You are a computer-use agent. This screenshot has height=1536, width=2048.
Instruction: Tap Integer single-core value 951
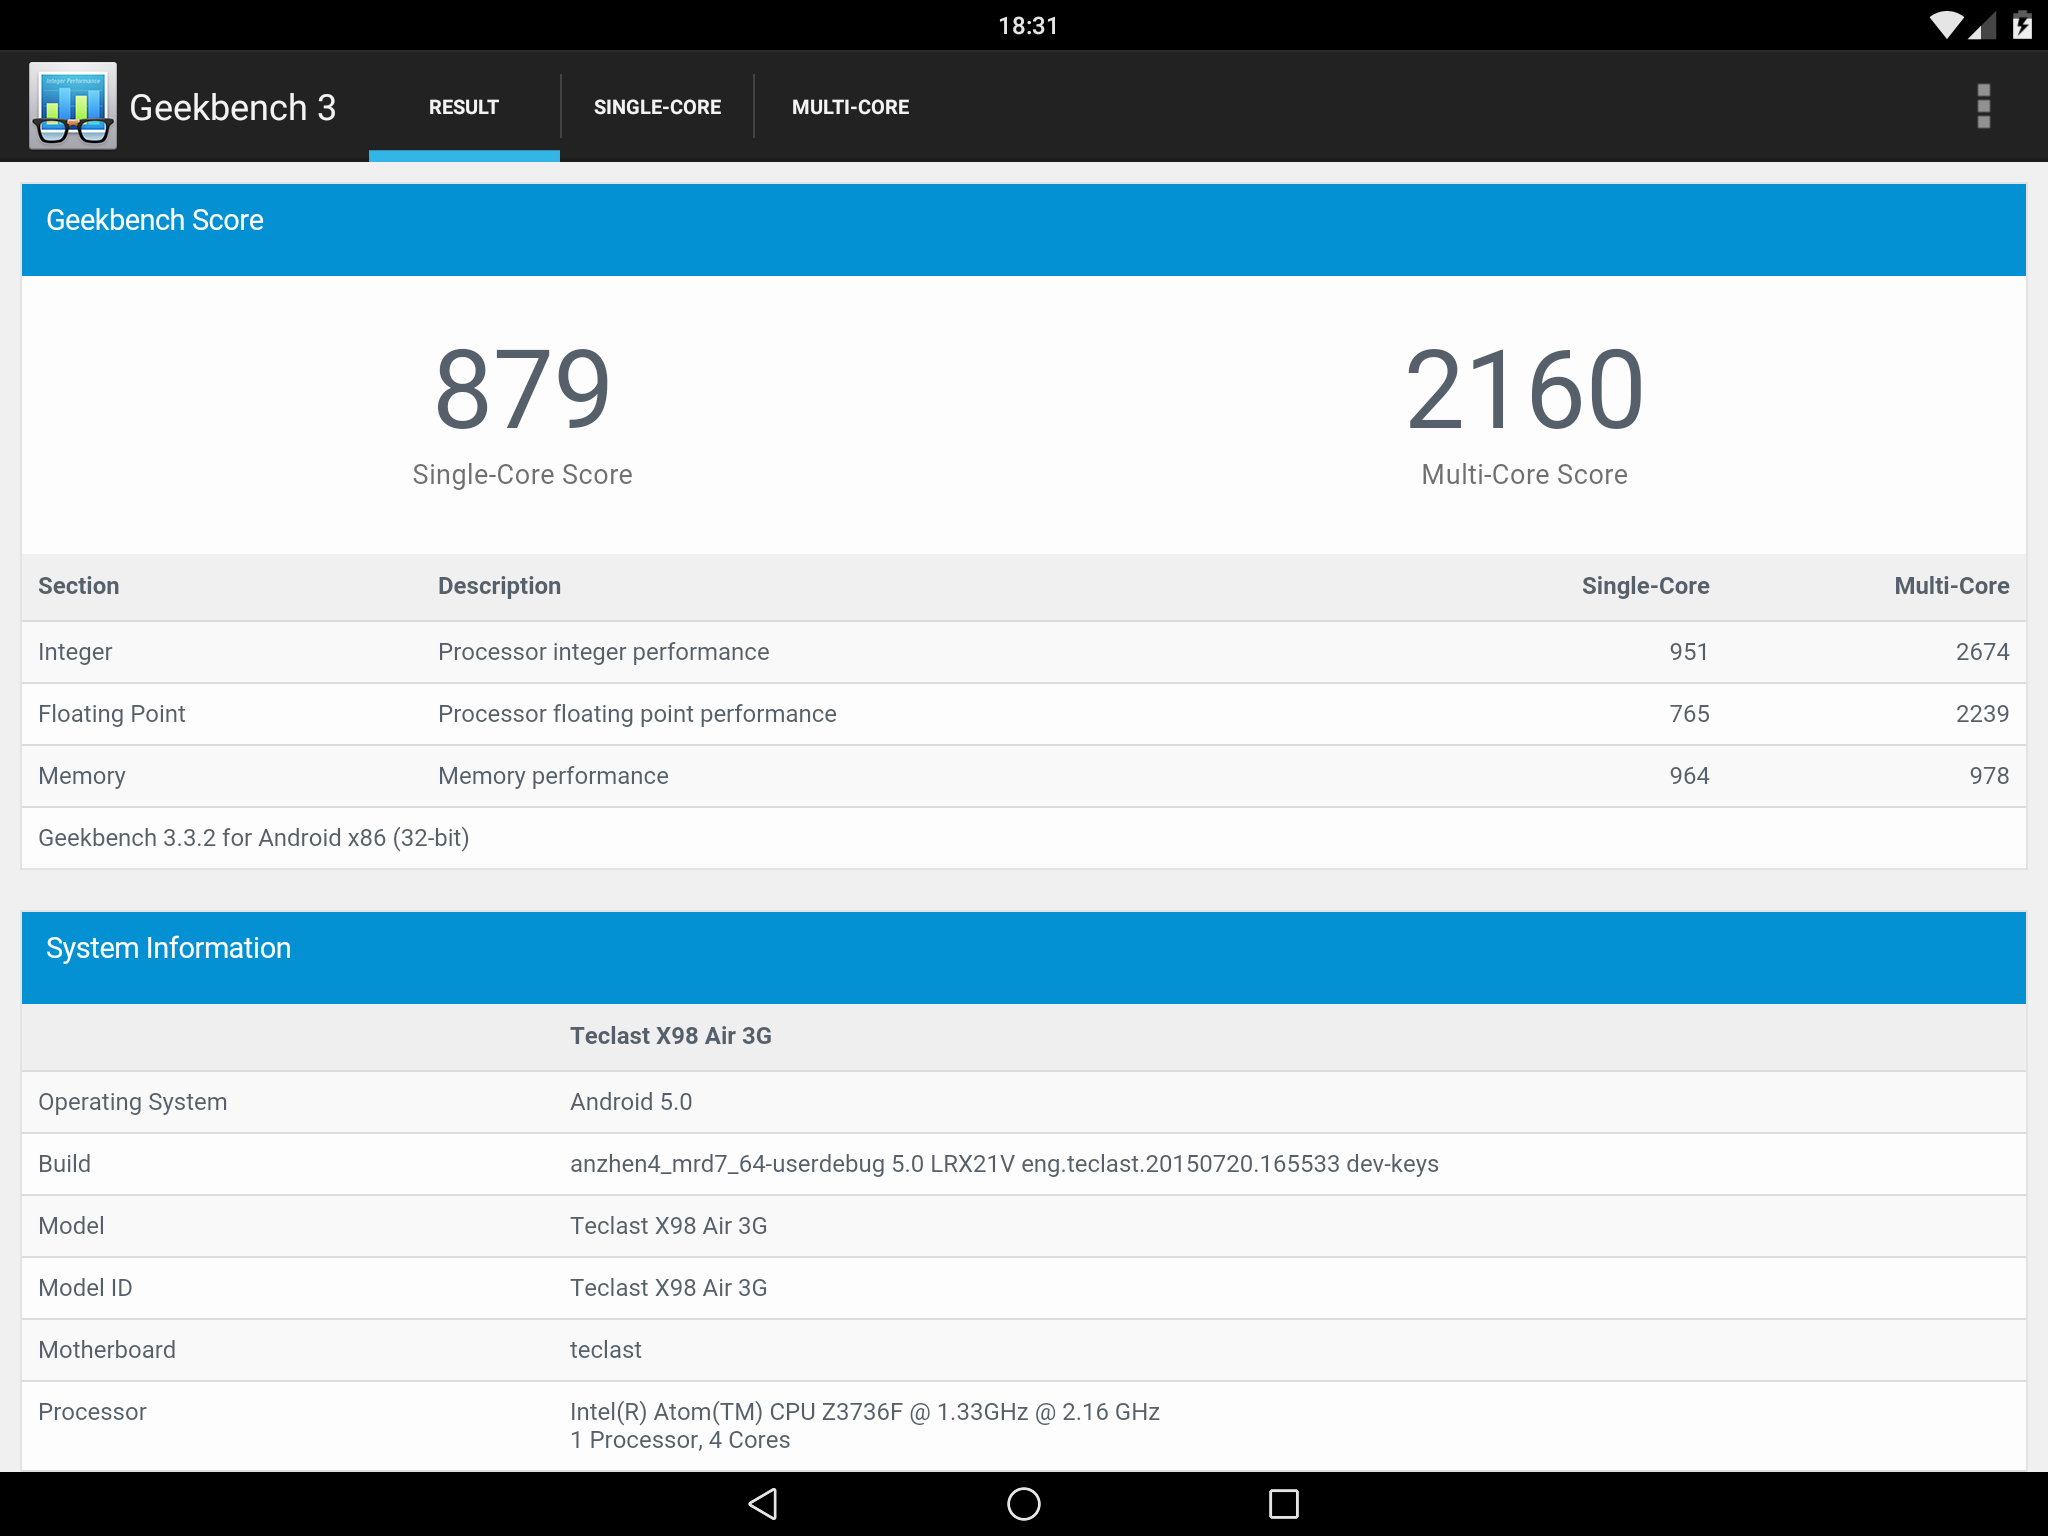(x=1689, y=652)
